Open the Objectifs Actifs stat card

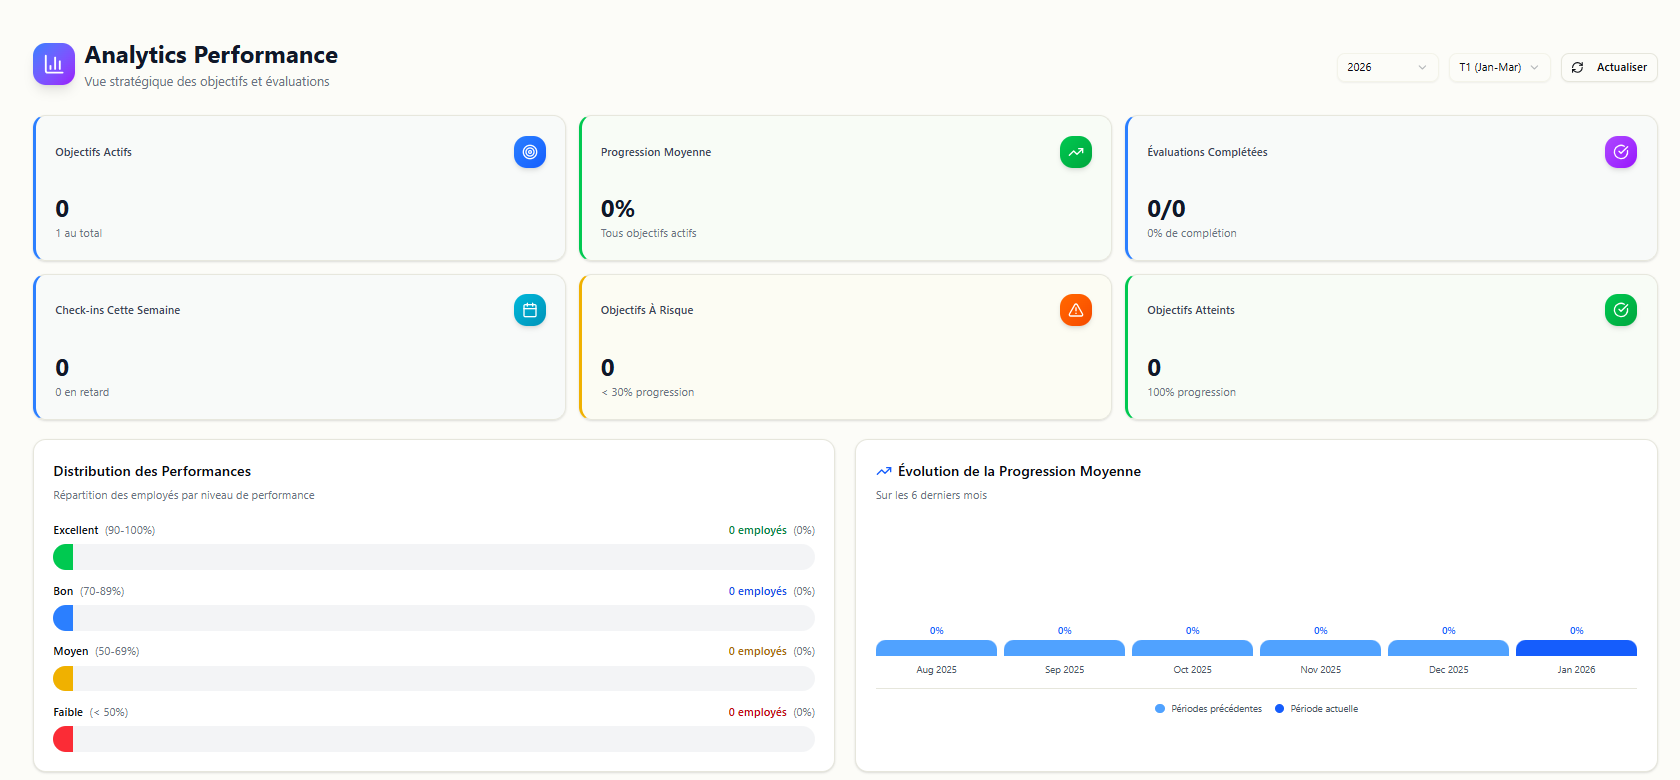pos(300,189)
